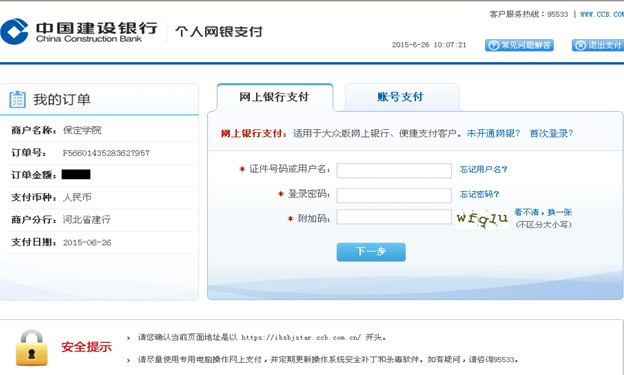Click the question mark icon in 常见问题解答
Viewport: 624px width, 375px height.
click(493, 45)
